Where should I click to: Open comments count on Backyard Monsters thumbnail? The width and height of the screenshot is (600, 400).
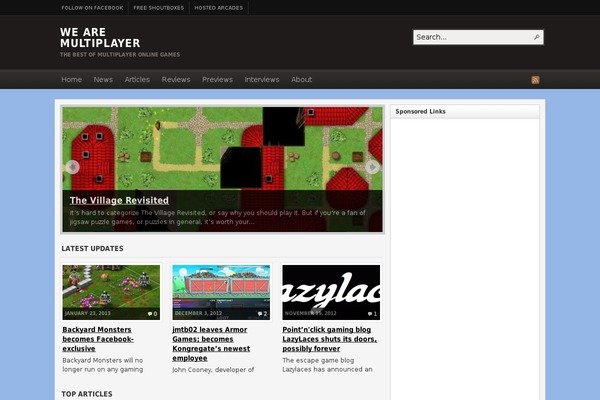coord(152,314)
